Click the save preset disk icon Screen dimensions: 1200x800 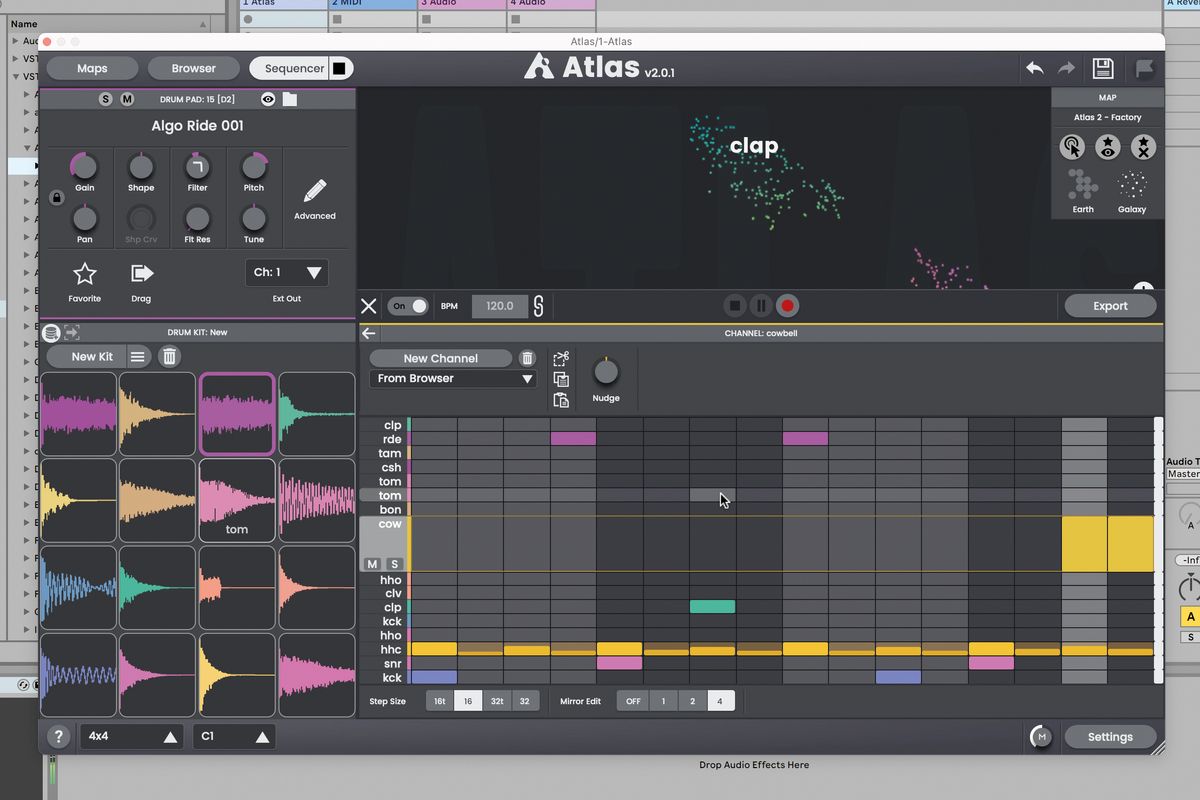click(x=1103, y=67)
